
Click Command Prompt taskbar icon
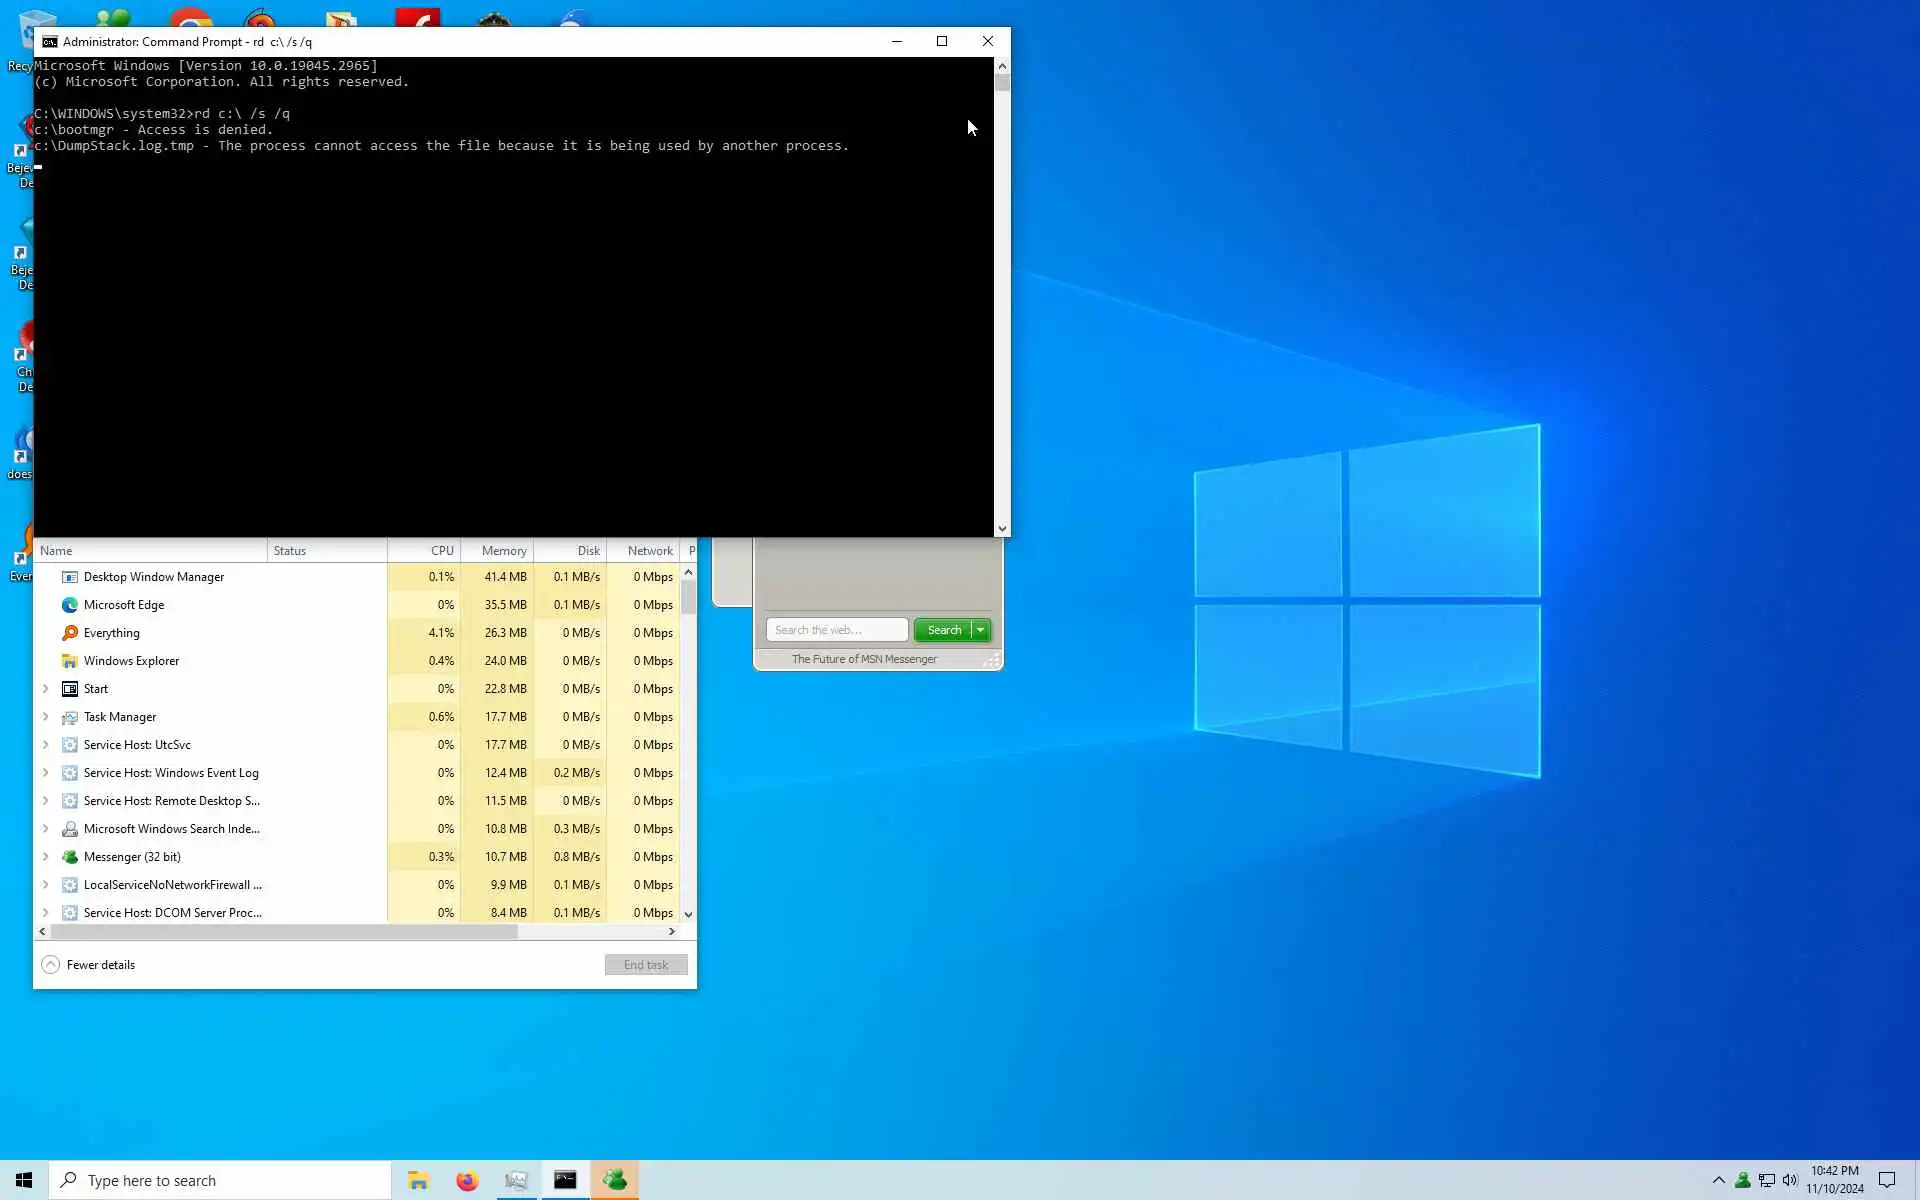(x=565, y=1181)
